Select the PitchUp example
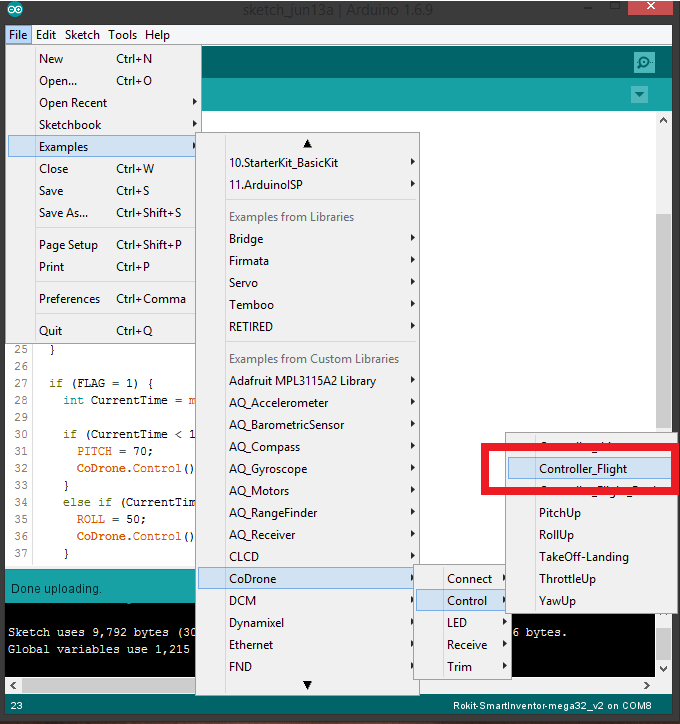Image resolution: width=680 pixels, height=724 pixels. (559, 513)
